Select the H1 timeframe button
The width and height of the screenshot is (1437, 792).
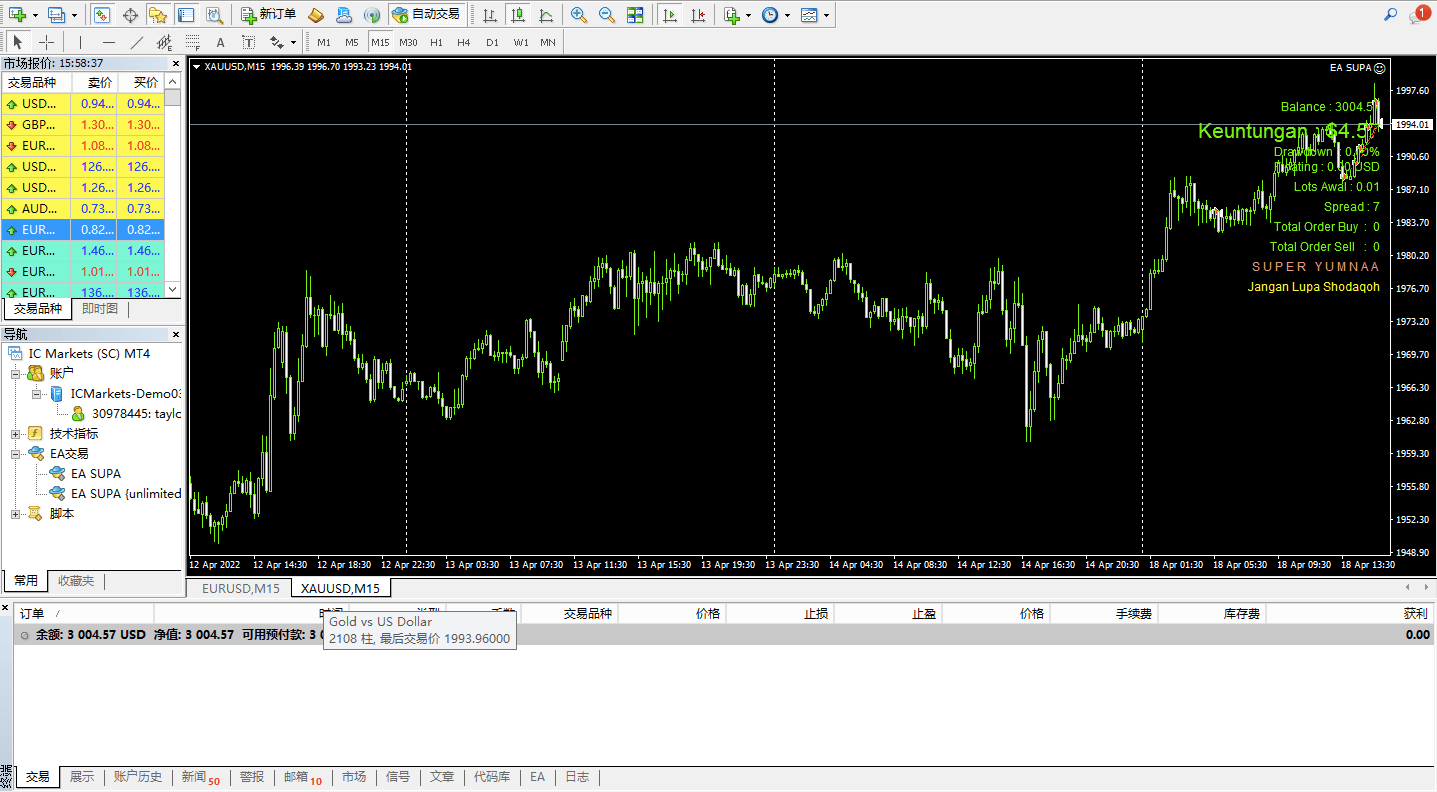click(x=436, y=42)
